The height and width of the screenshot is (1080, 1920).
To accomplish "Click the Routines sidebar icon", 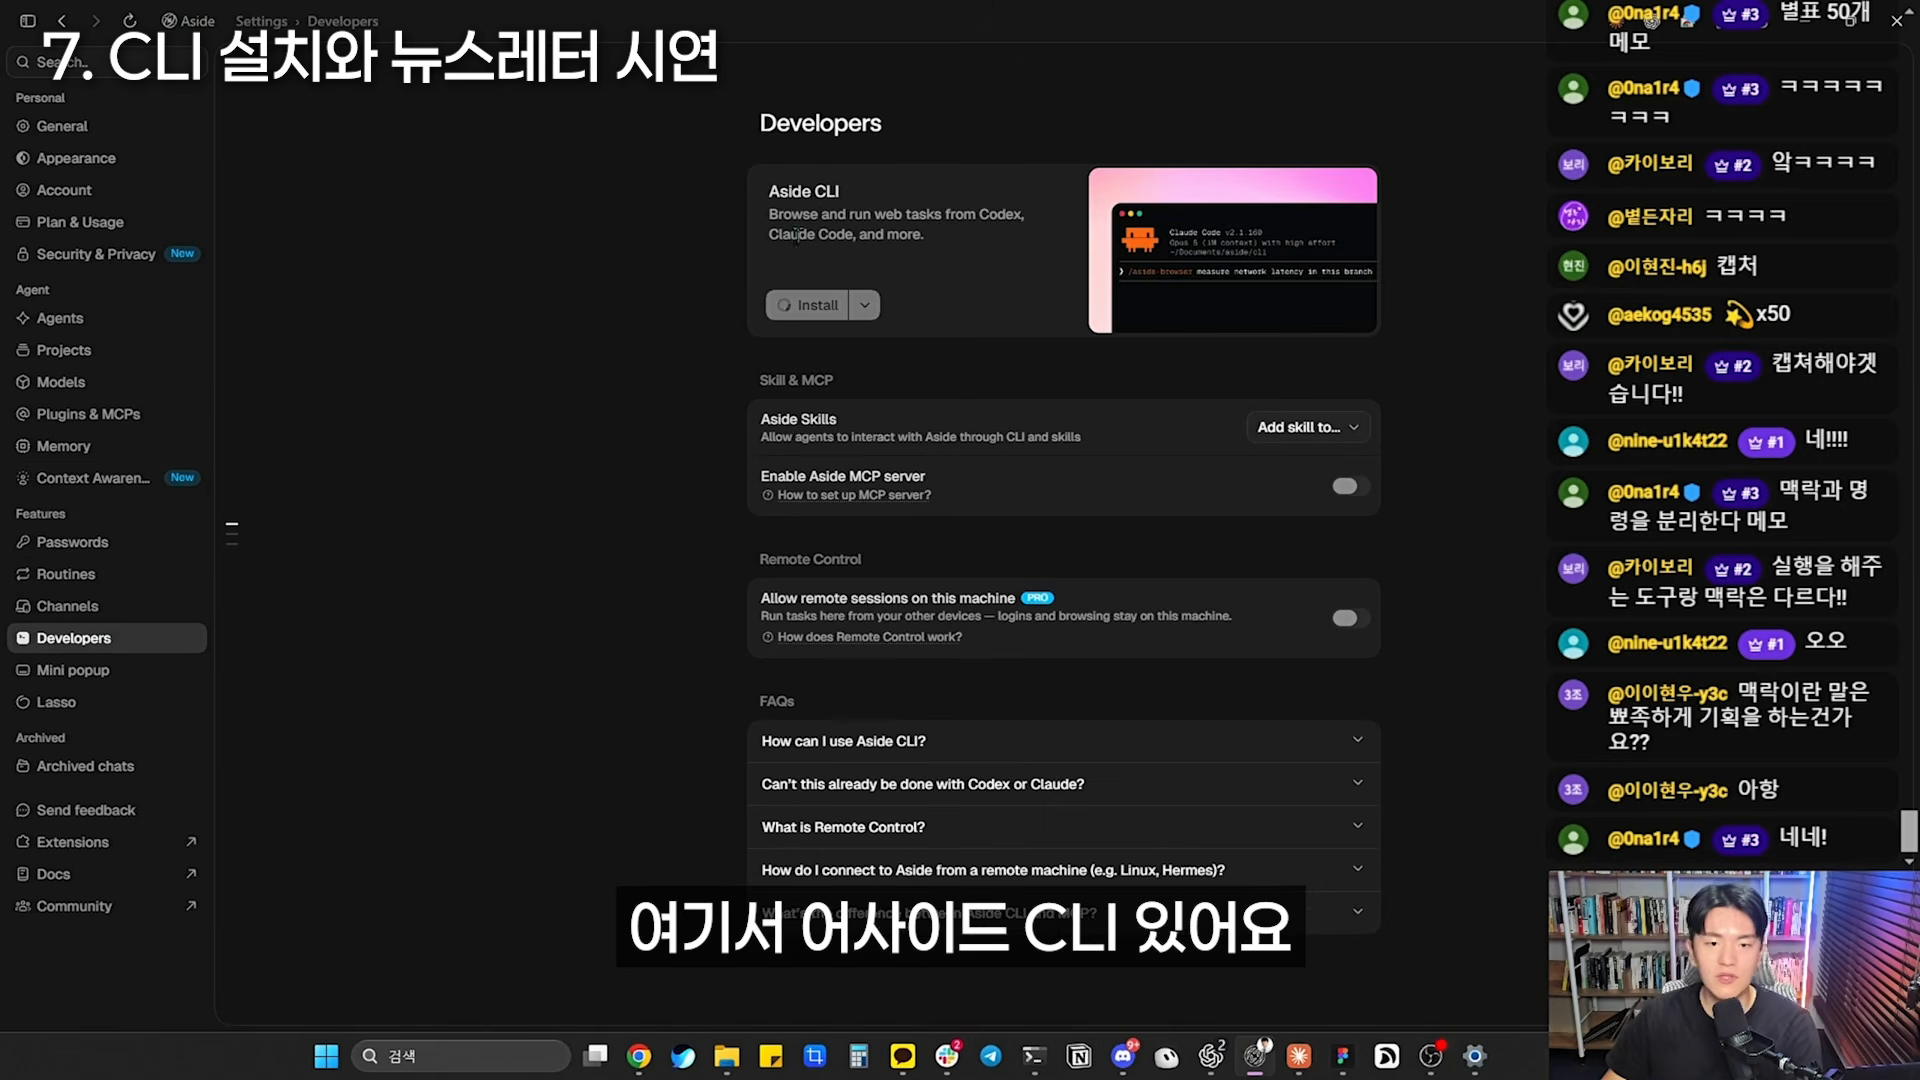I will 23,574.
